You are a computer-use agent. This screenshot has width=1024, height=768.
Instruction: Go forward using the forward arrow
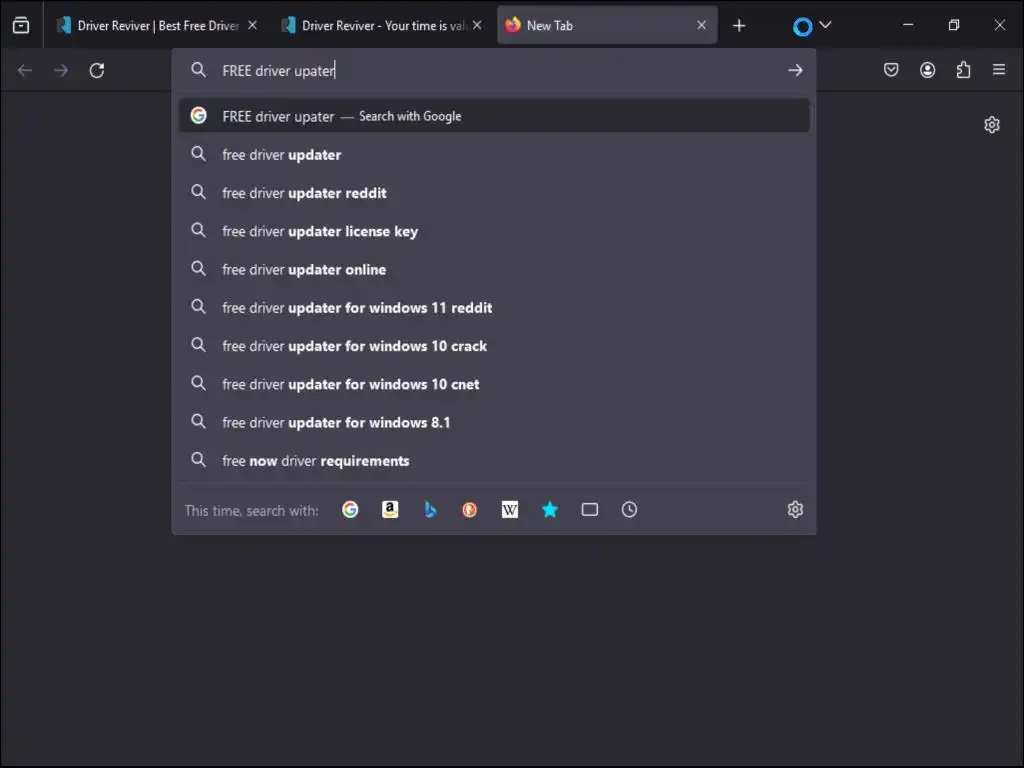61,71
